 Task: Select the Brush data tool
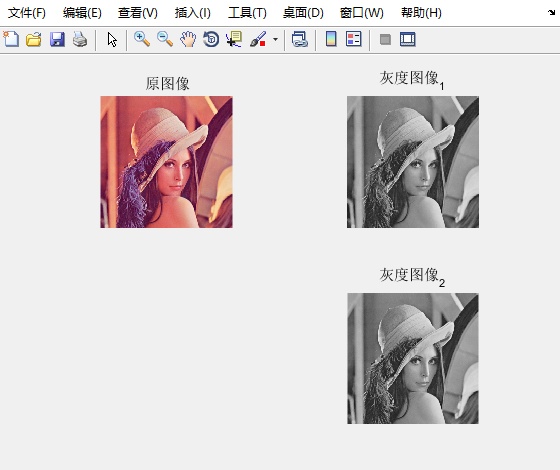(x=258, y=39)
